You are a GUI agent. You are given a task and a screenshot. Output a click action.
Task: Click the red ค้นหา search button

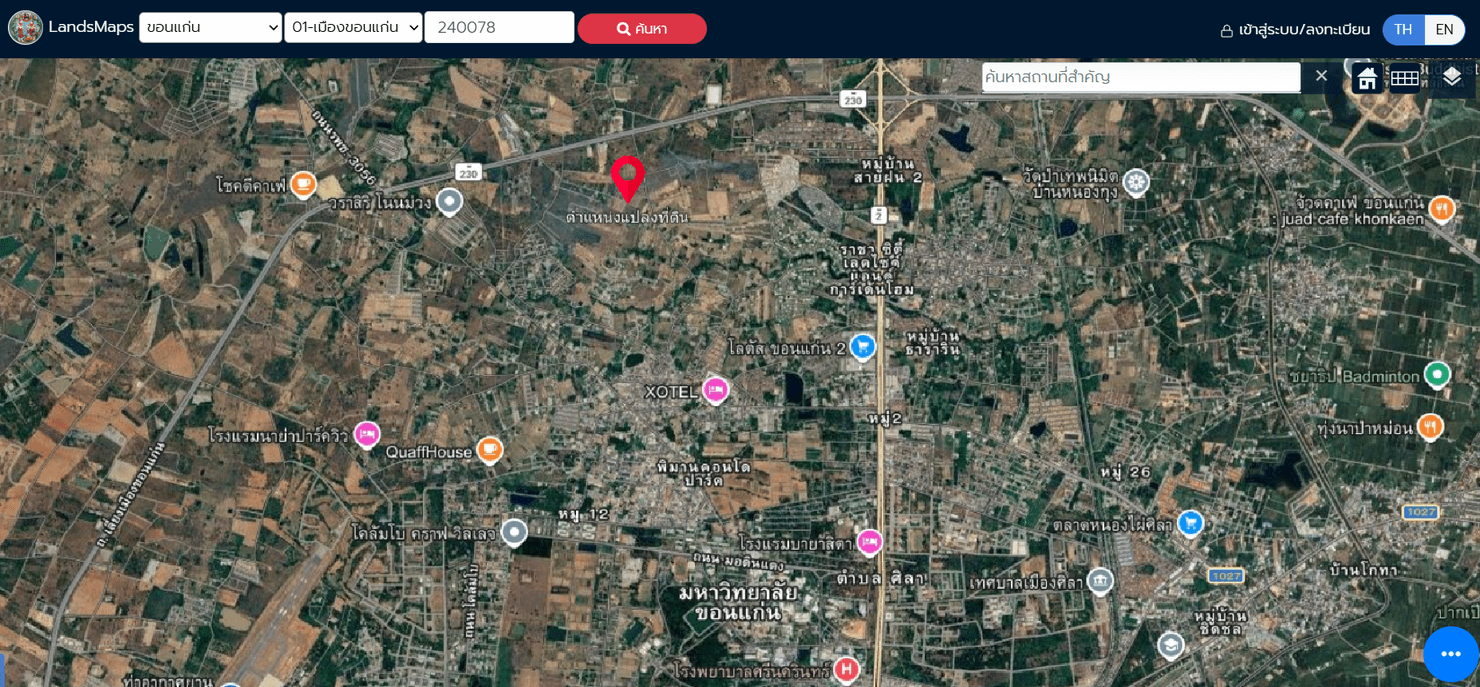642,29
